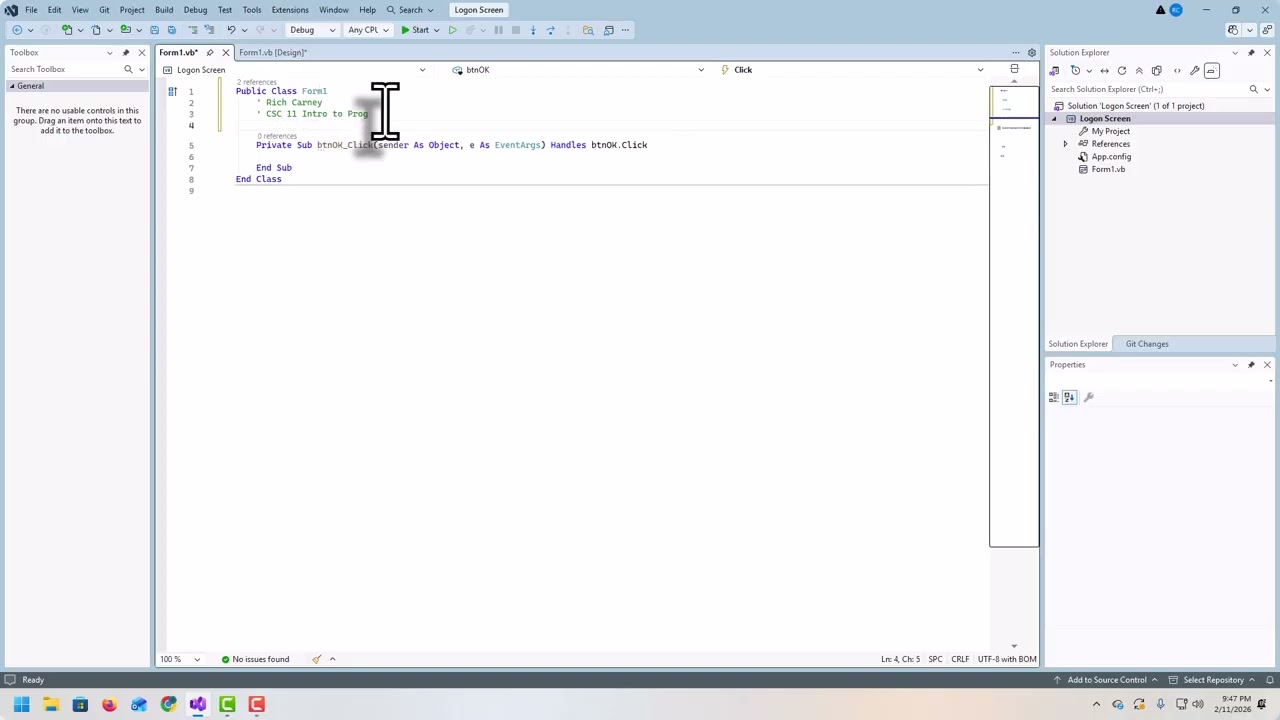
Task: Click Windows Start button on taskbar
Action: click(21, 705)
